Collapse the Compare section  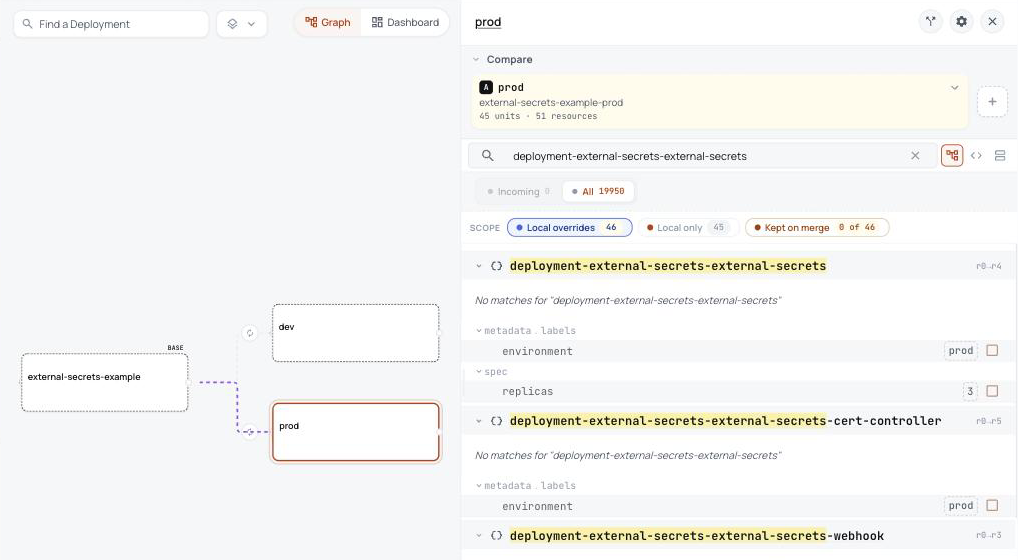pos(476,59)
